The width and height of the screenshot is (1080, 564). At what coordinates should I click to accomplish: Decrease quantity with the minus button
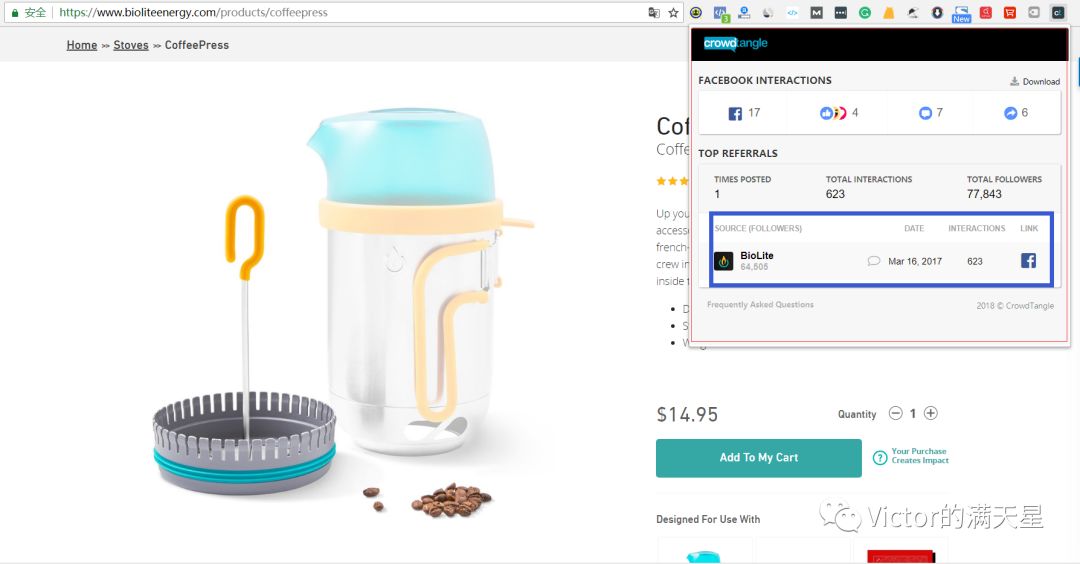coord(895,413)
